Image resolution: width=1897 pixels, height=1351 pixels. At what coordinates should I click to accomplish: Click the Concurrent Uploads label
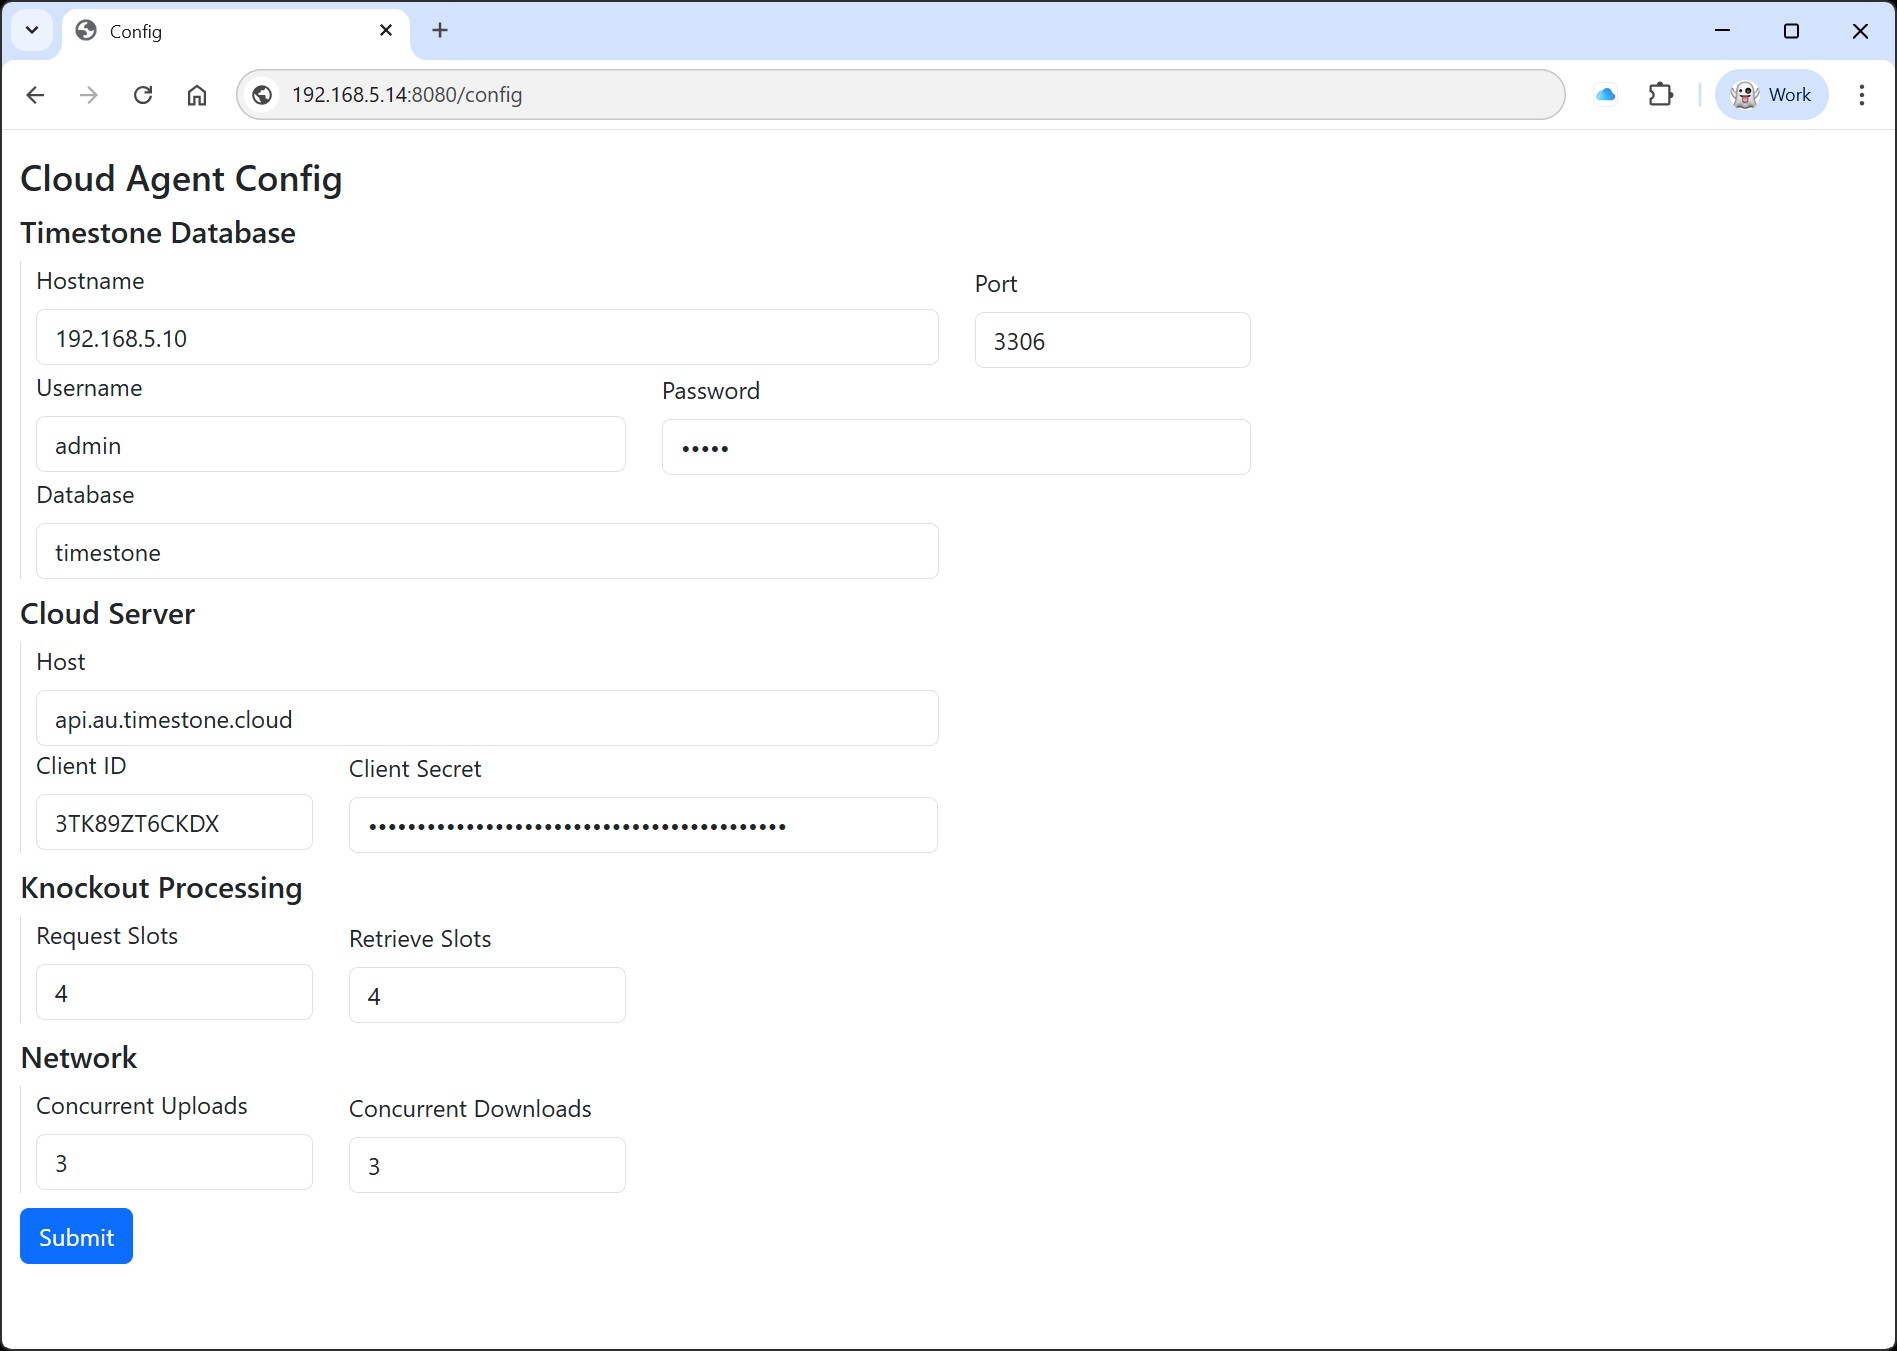tap(142, 1106)
